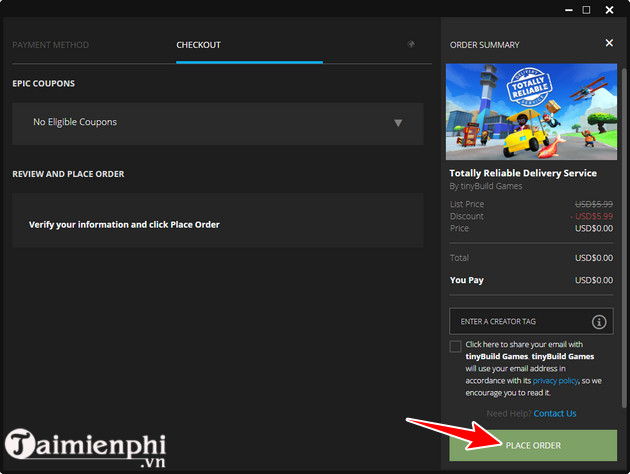Click 'By tinyBuild Games' publisher text
This screenshot has height=474, width=630.
tap(486, 186)
